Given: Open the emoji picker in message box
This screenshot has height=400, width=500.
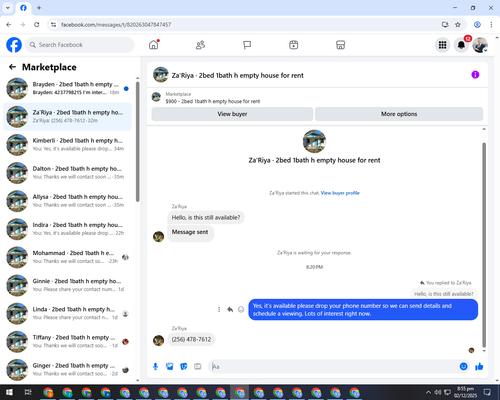Looking at the screenshot, I should pyautogui.click(x=463, y=367).
